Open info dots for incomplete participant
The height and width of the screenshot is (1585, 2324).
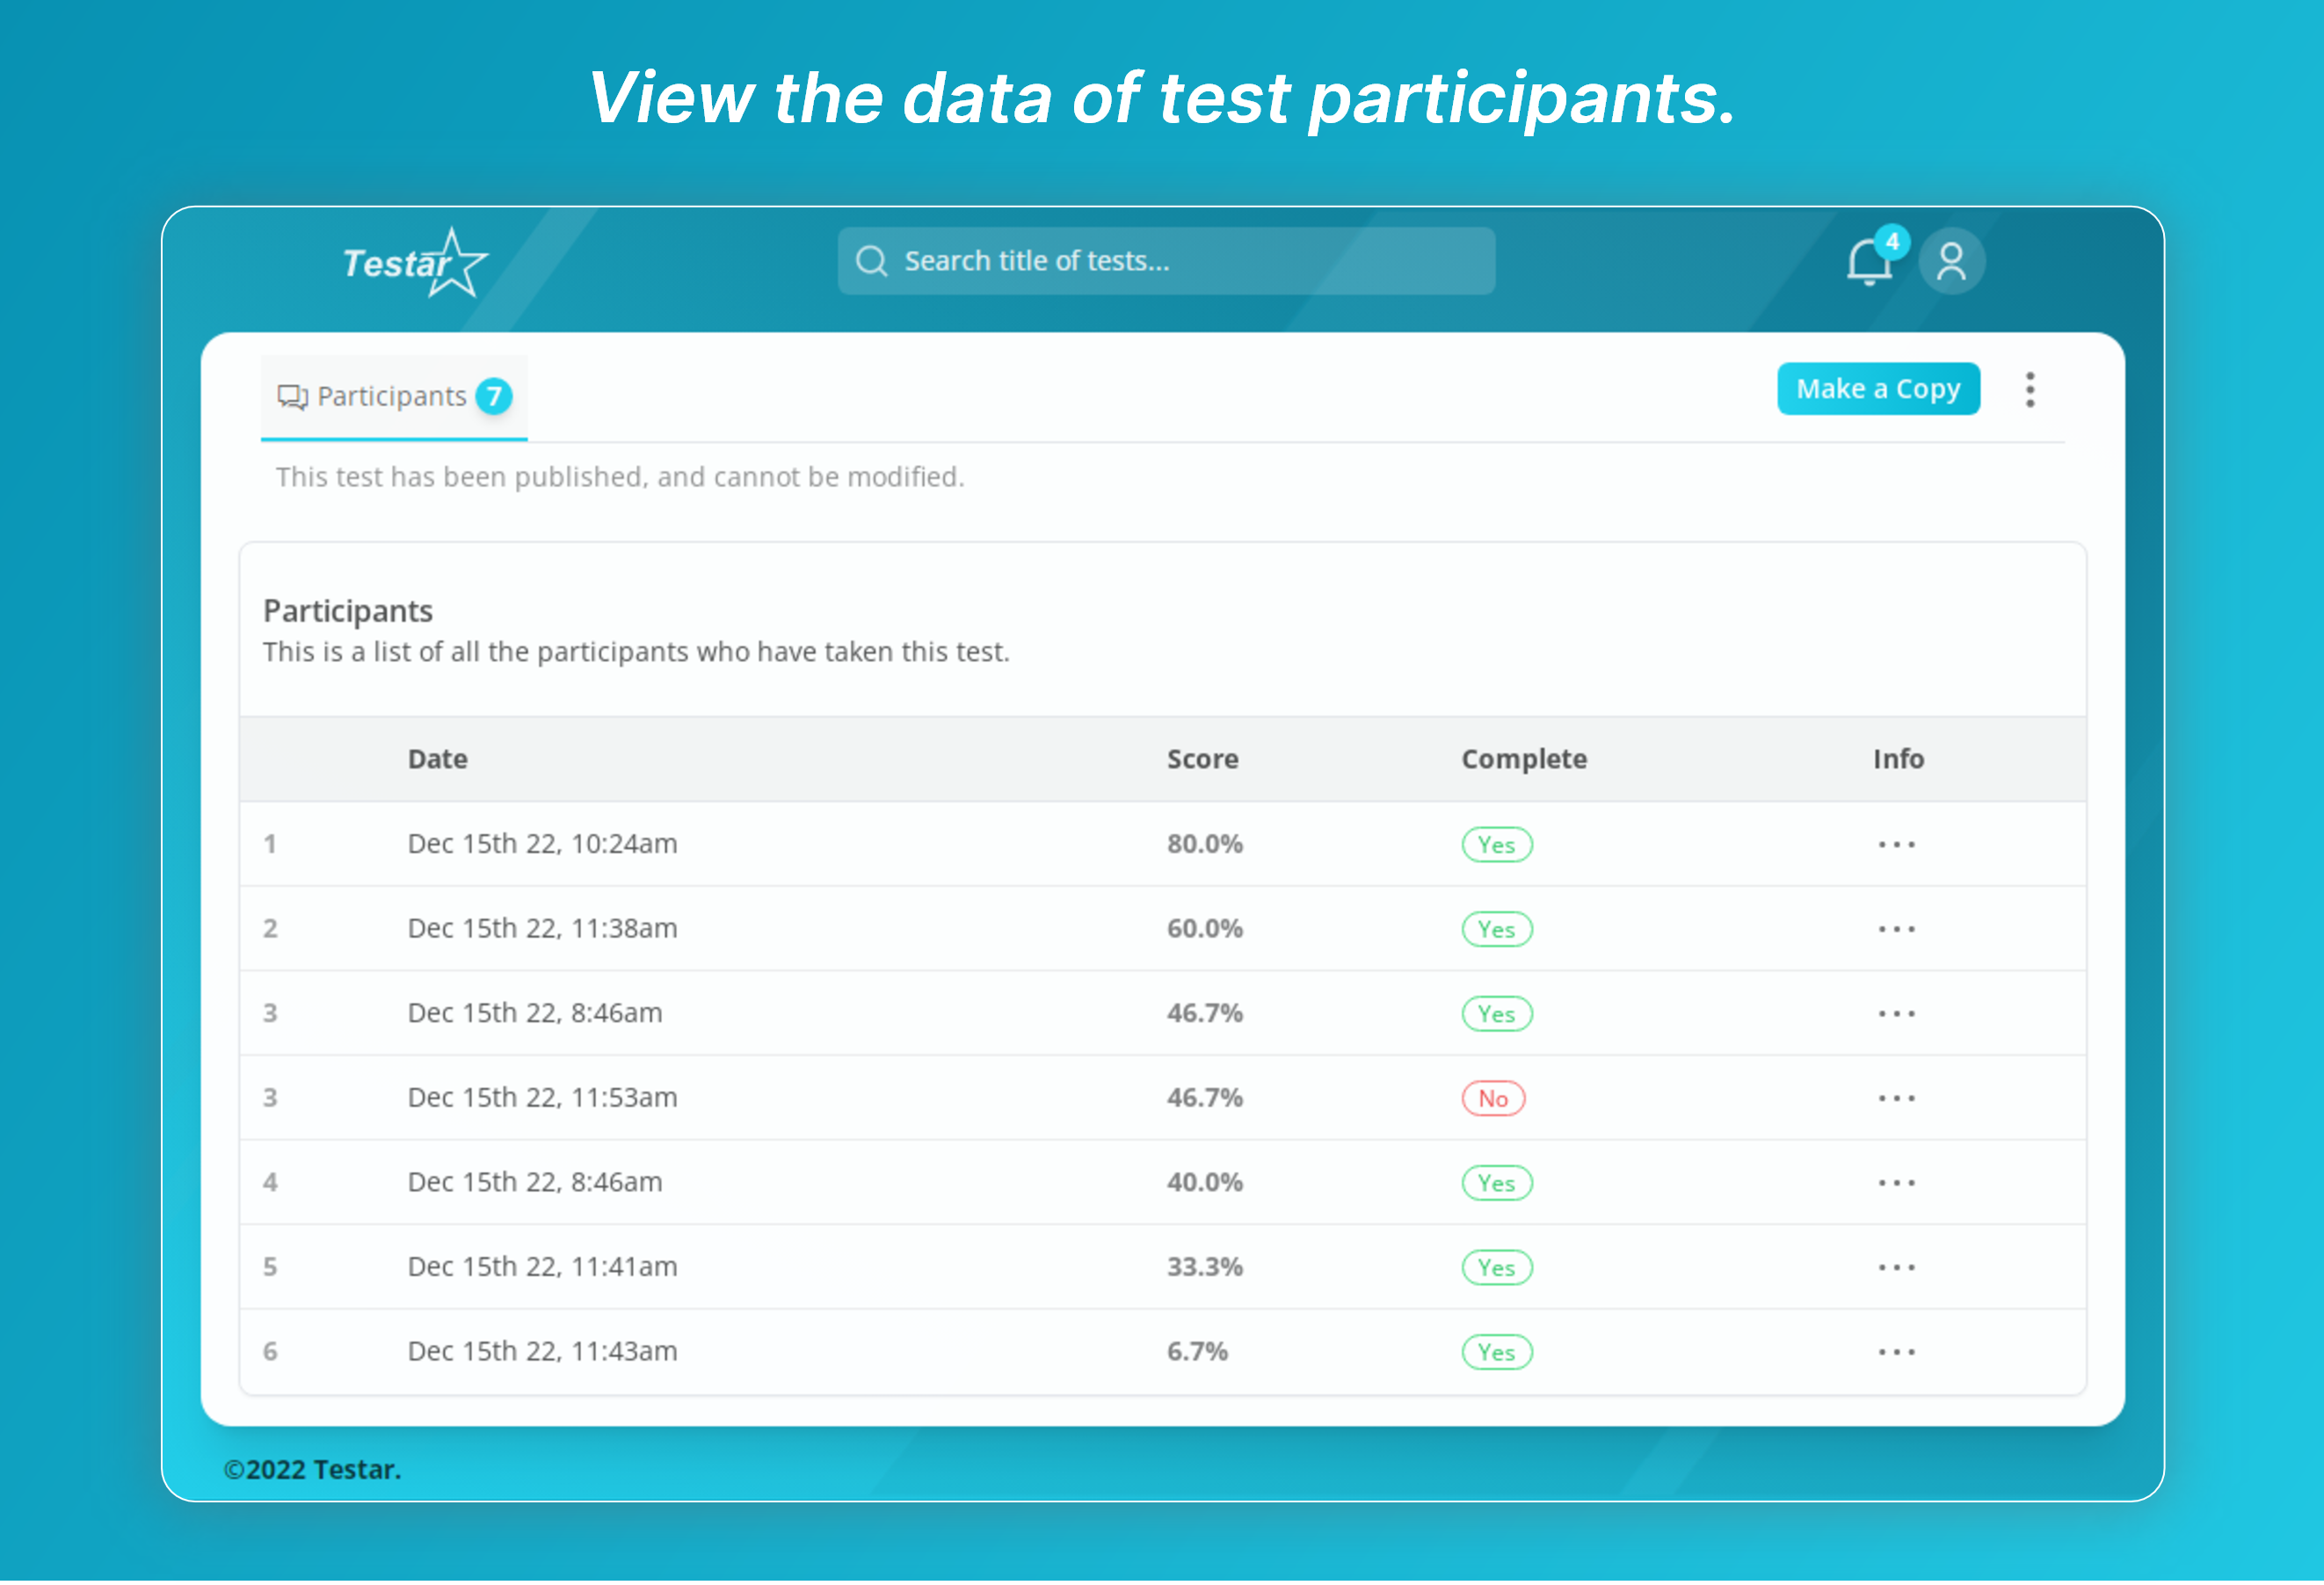coord(1896,1098)
